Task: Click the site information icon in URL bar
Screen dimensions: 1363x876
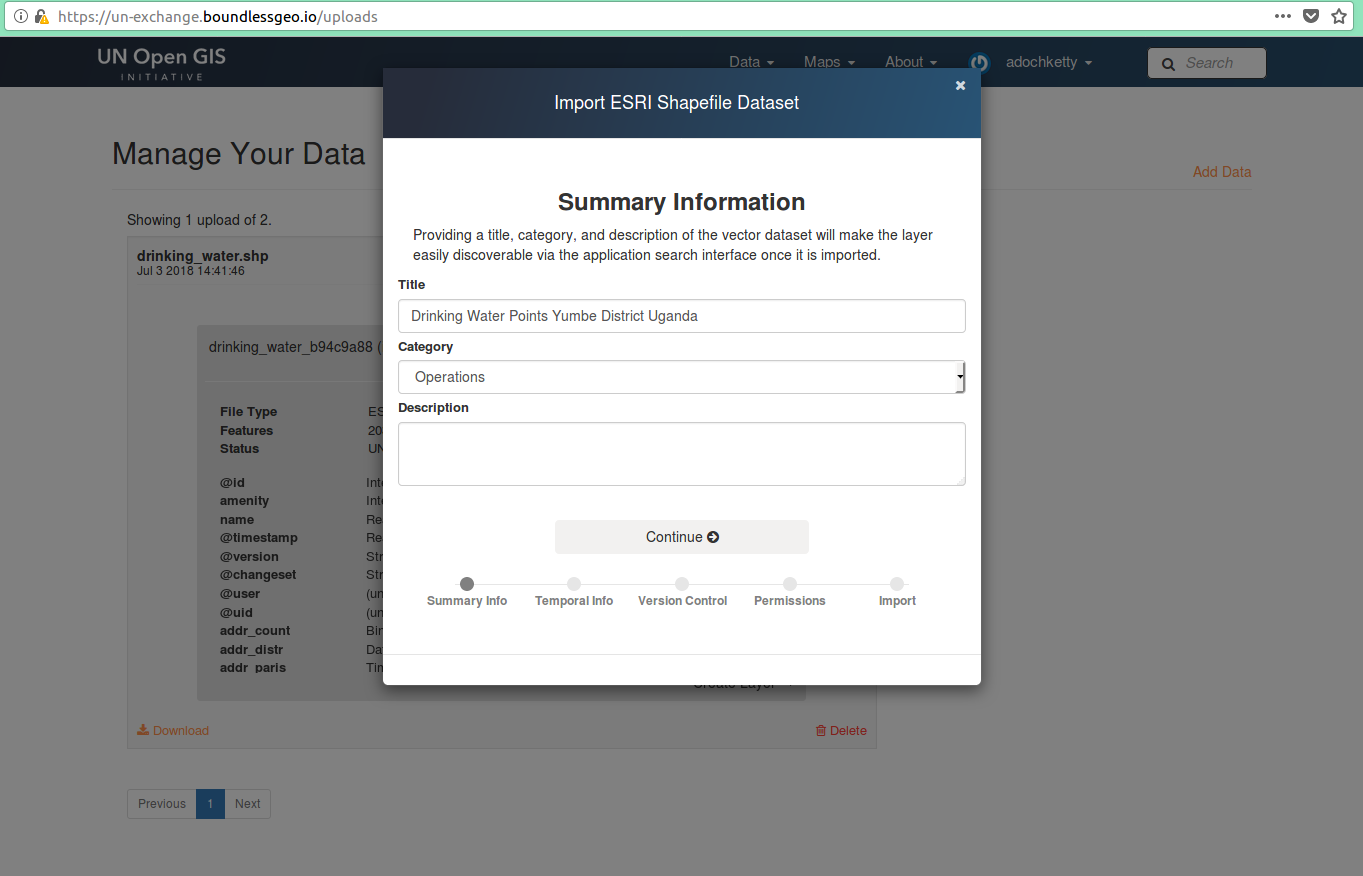Action: [21, 16]
